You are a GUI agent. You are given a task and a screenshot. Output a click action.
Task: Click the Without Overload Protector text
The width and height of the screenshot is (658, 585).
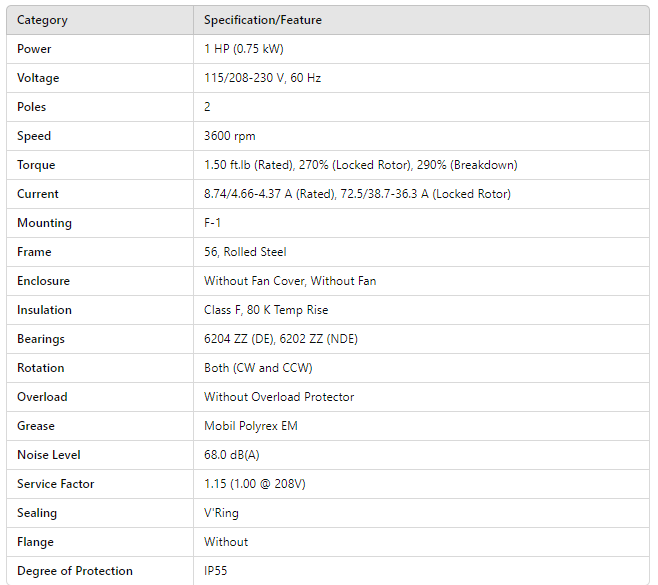tap(279, 397)
